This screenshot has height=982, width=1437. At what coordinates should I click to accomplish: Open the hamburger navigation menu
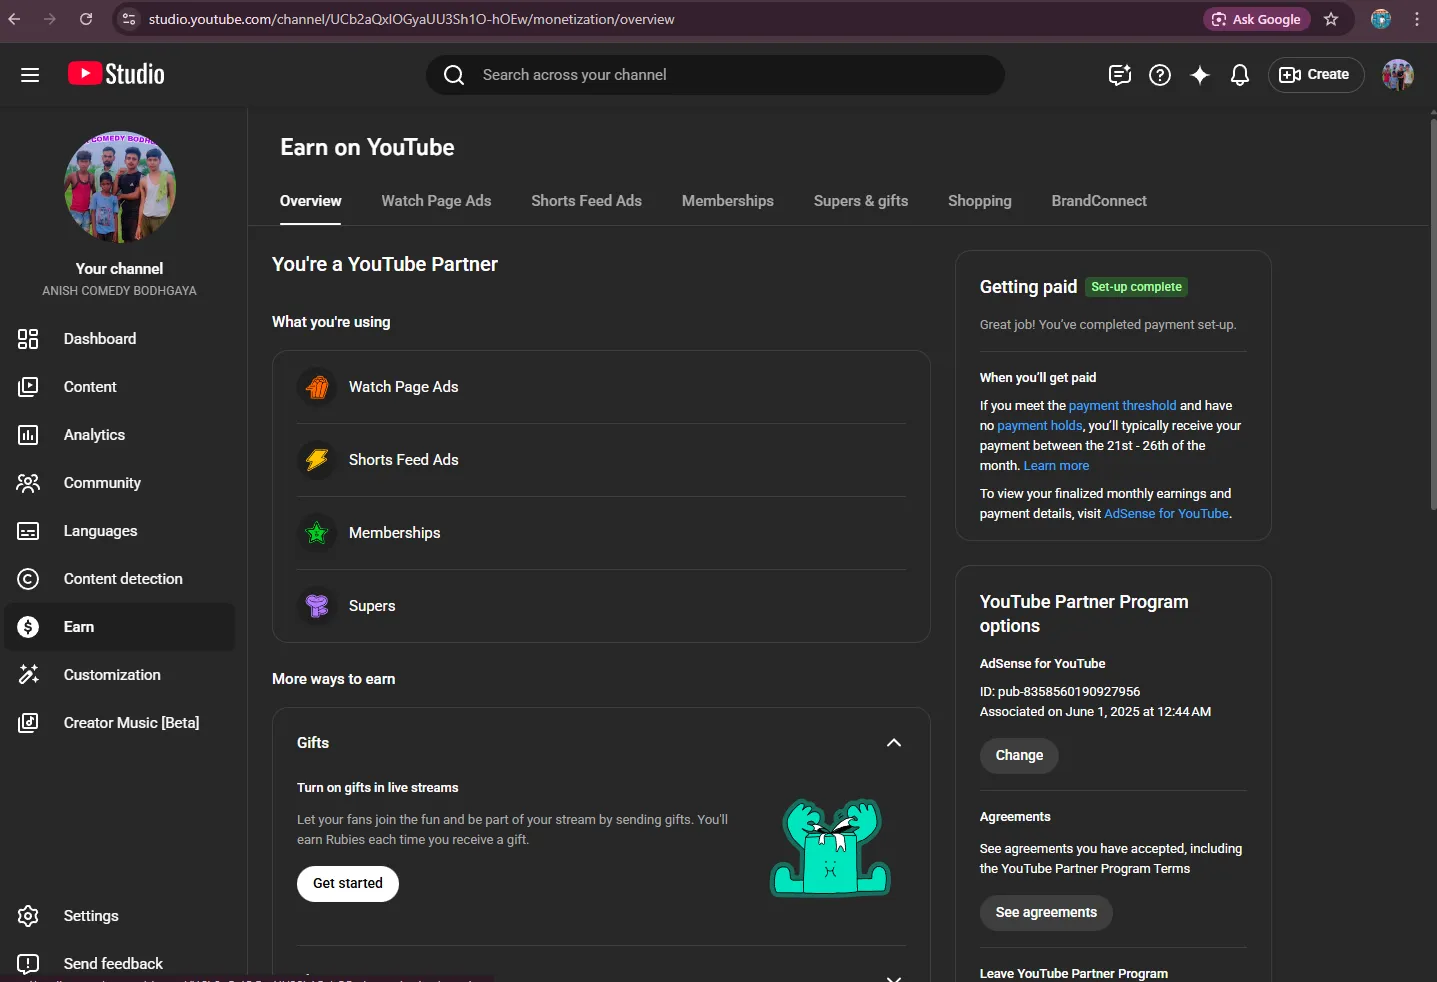tap(30, 75)
